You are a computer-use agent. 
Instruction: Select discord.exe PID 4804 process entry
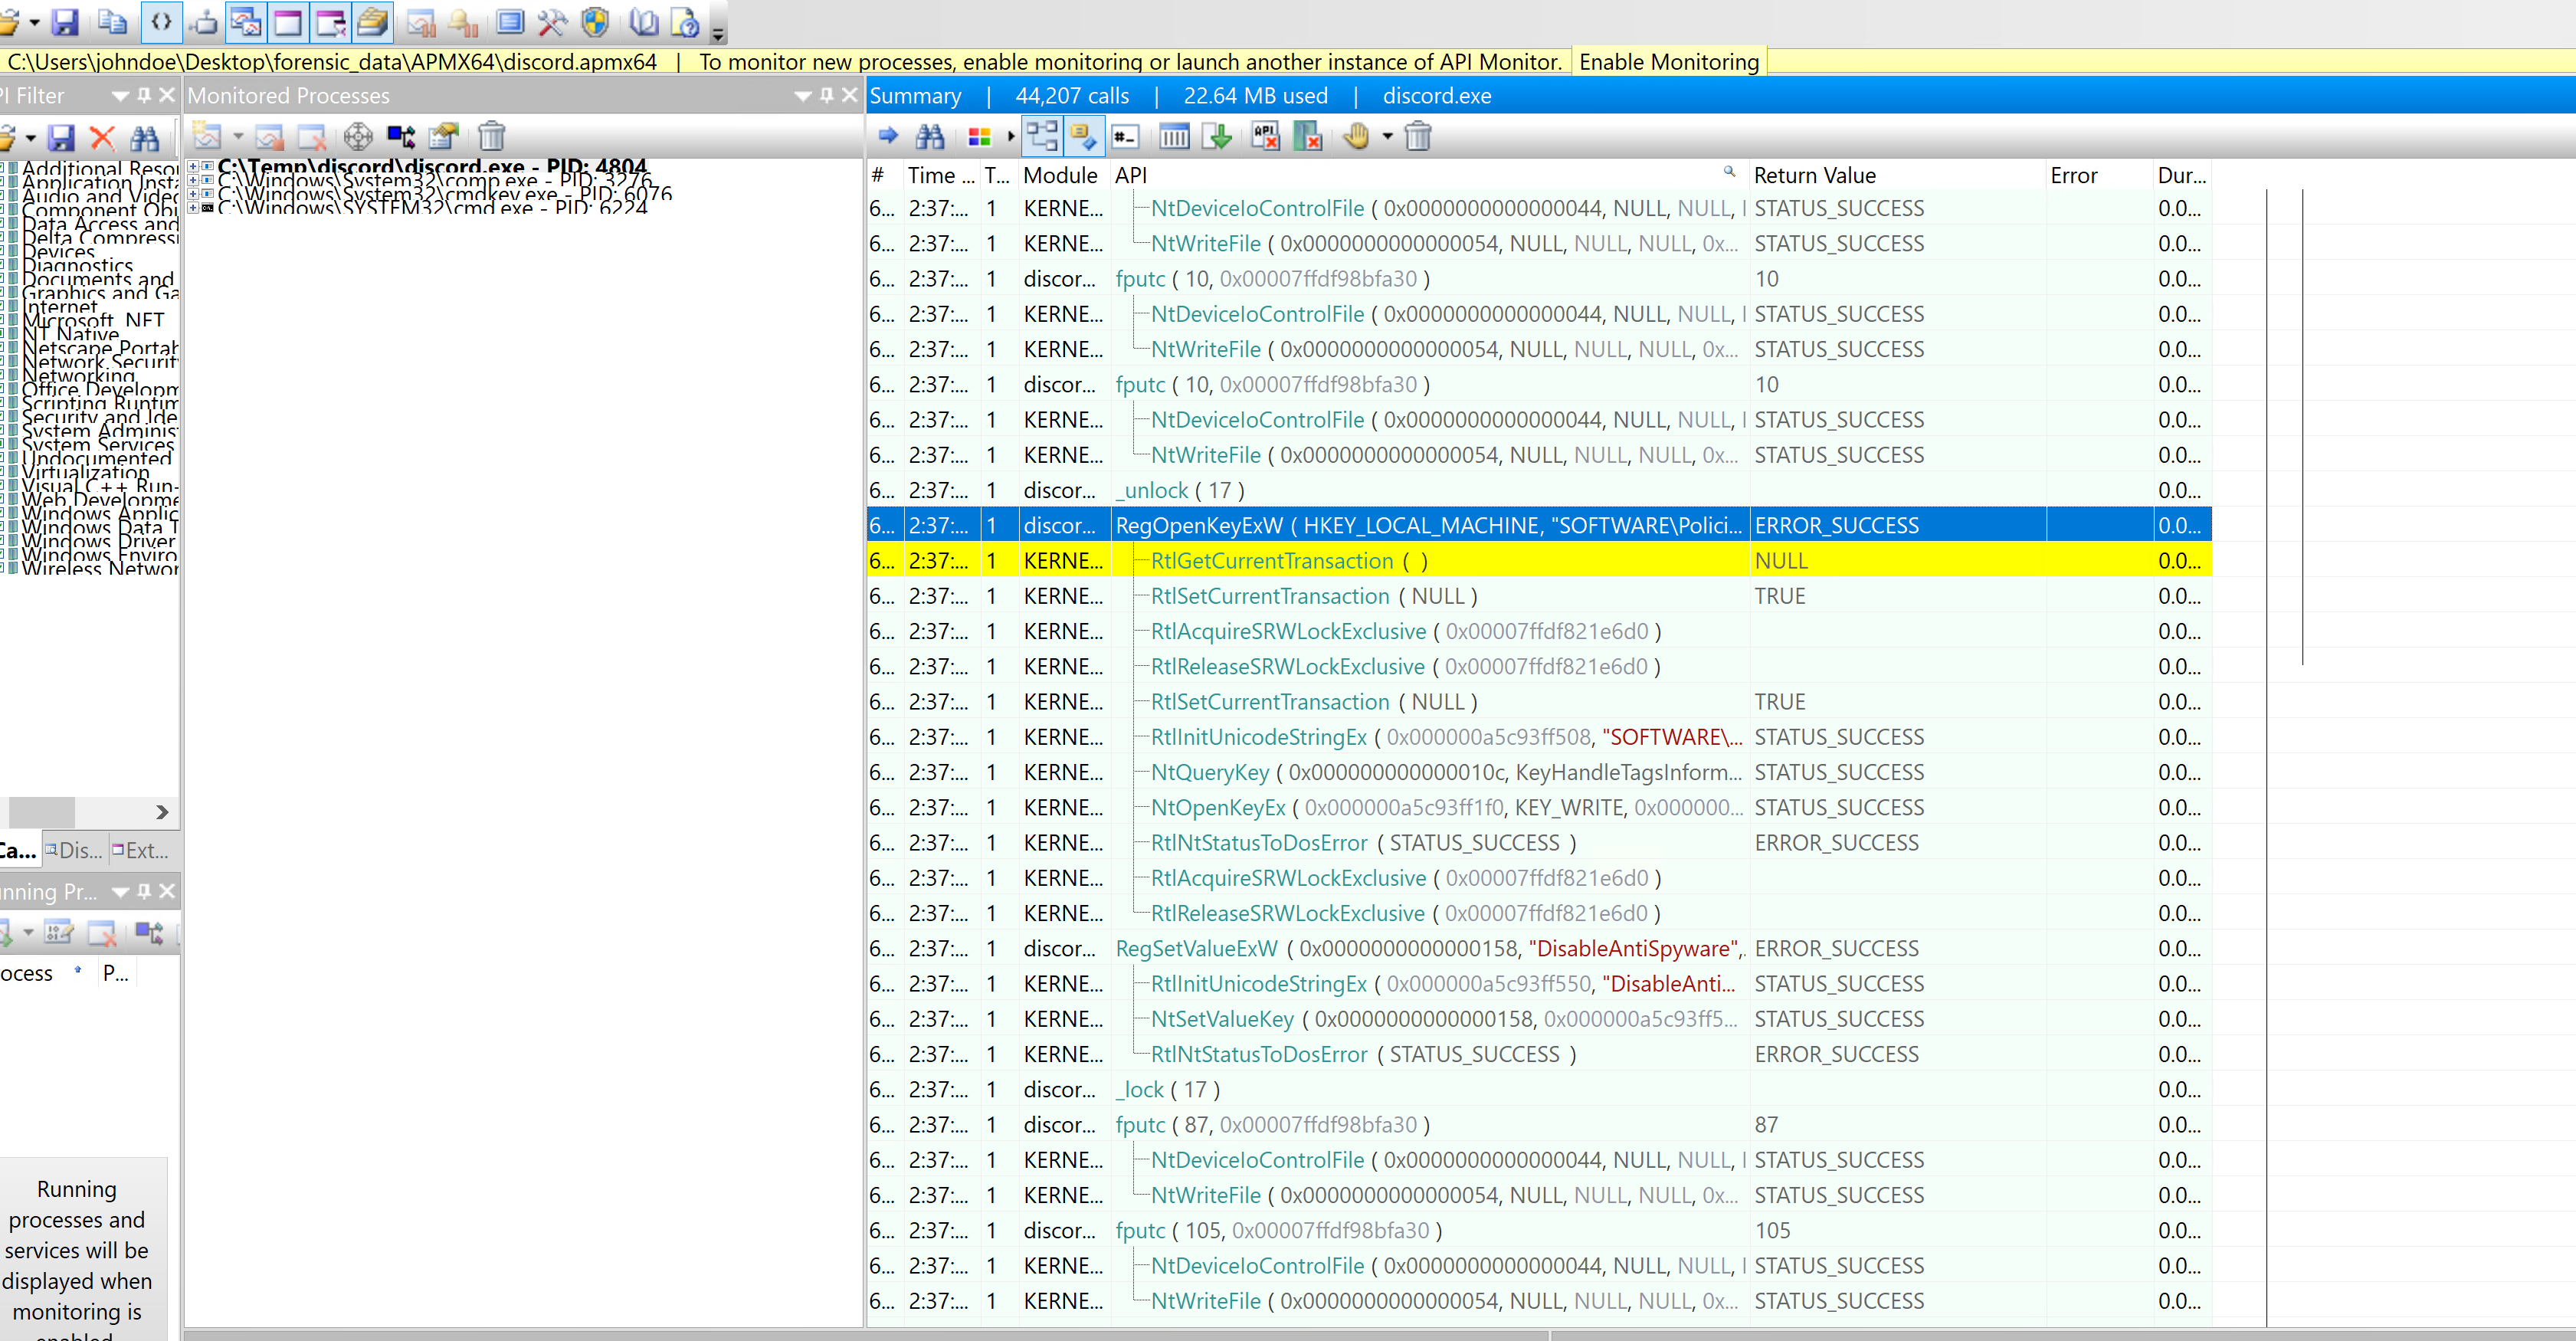click(x=432, y=166)
